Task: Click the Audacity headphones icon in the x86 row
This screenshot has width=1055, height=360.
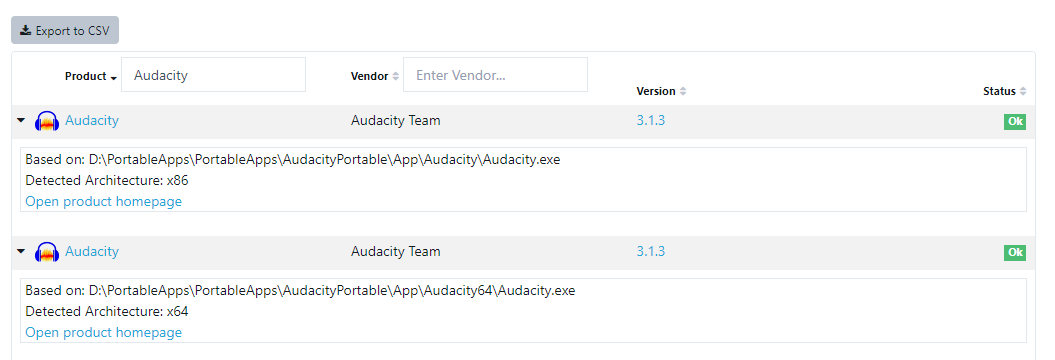Action: click(47, 121)
